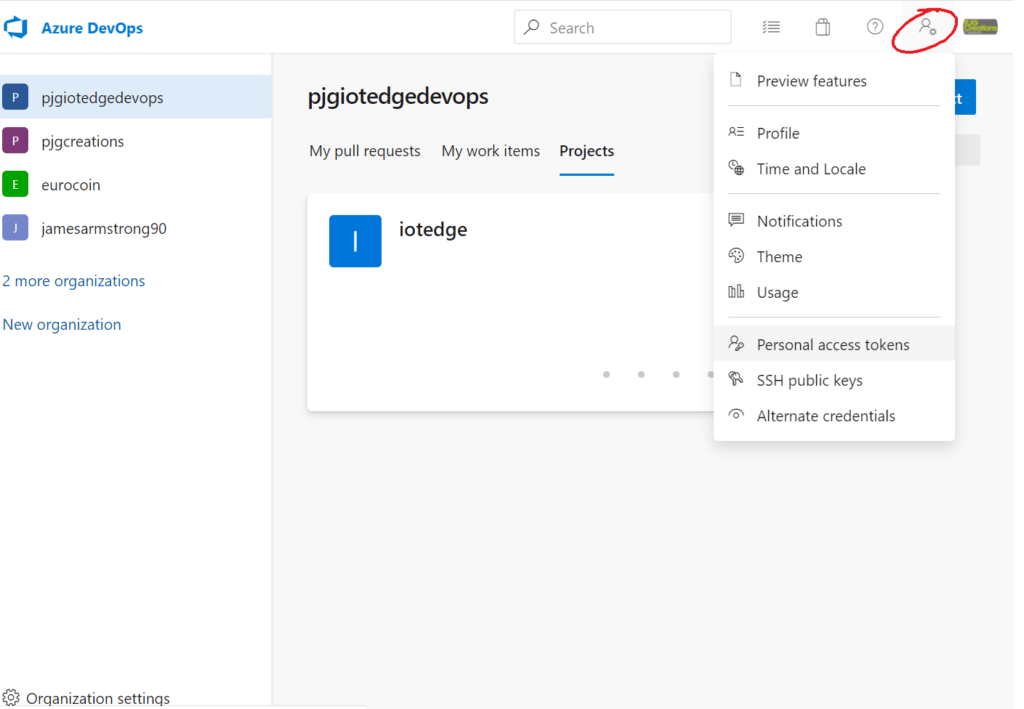Click the Preview features document icon
This screenshot has width=1024, height=709.
736,80
